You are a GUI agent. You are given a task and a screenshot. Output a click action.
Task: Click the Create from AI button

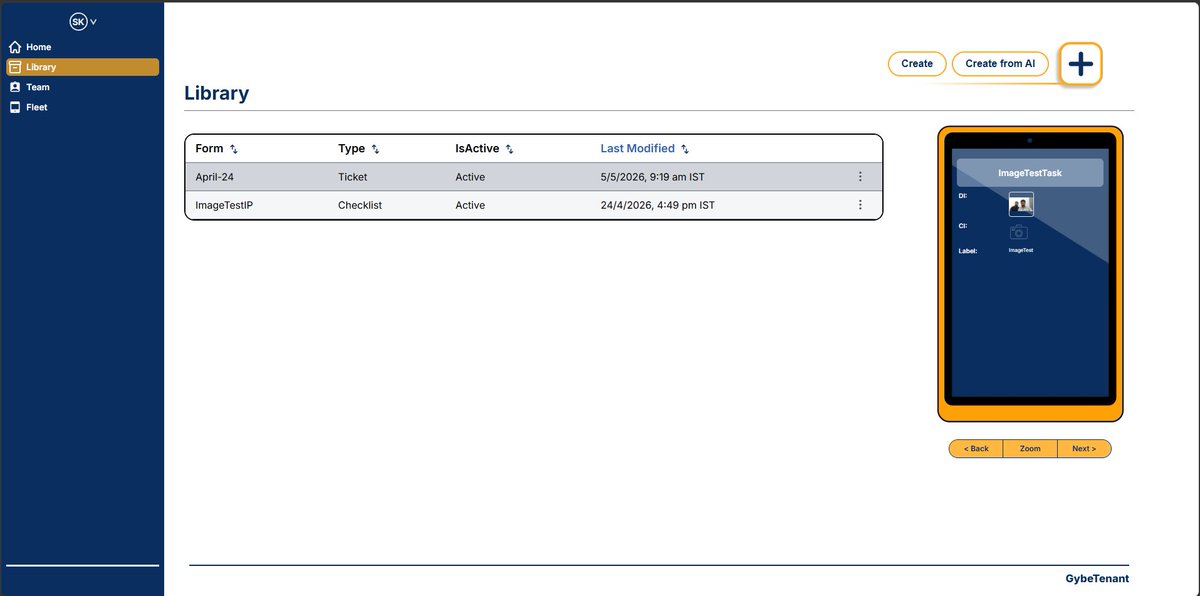pyautogui.click(x=1000, y=63)
